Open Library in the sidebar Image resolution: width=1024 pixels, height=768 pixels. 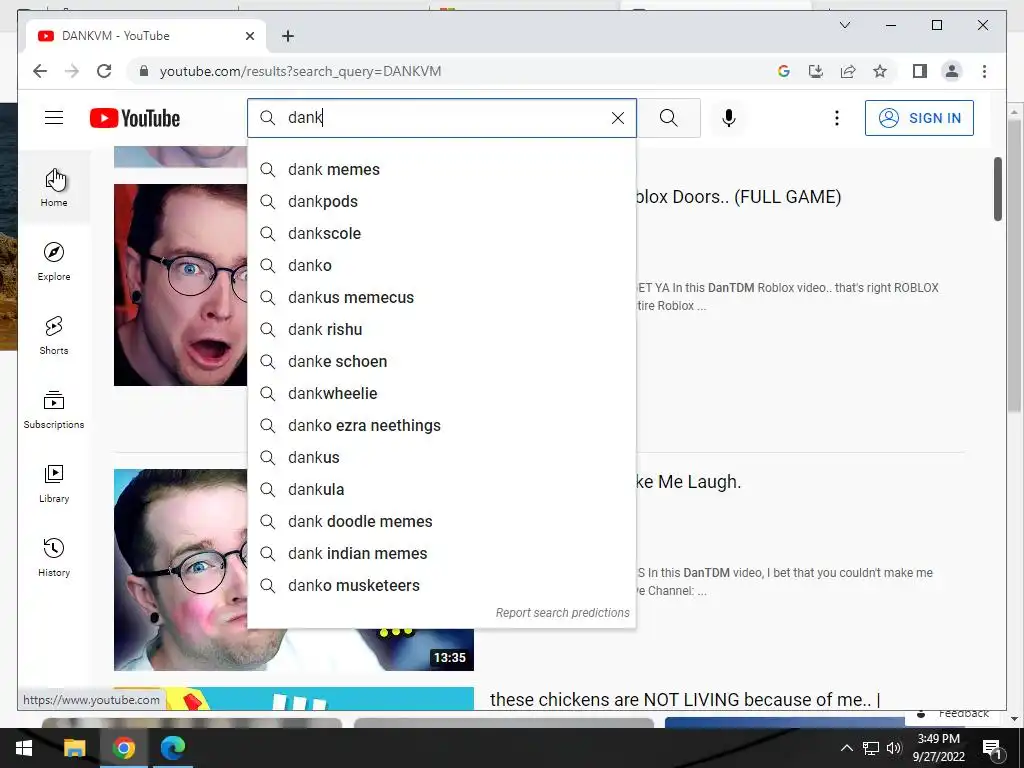click(54, 483)
